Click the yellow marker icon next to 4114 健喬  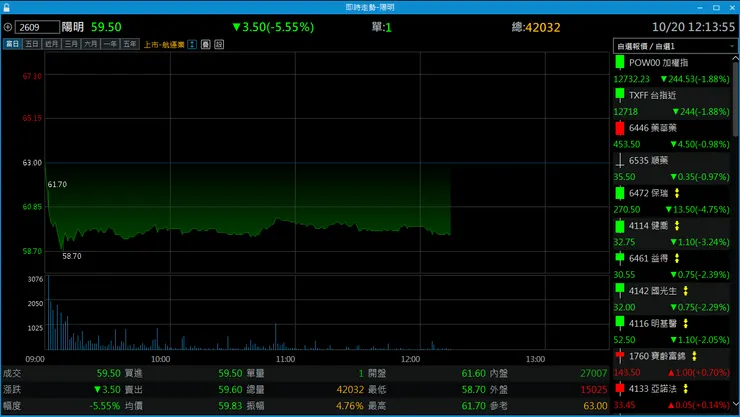click(677, 225)
